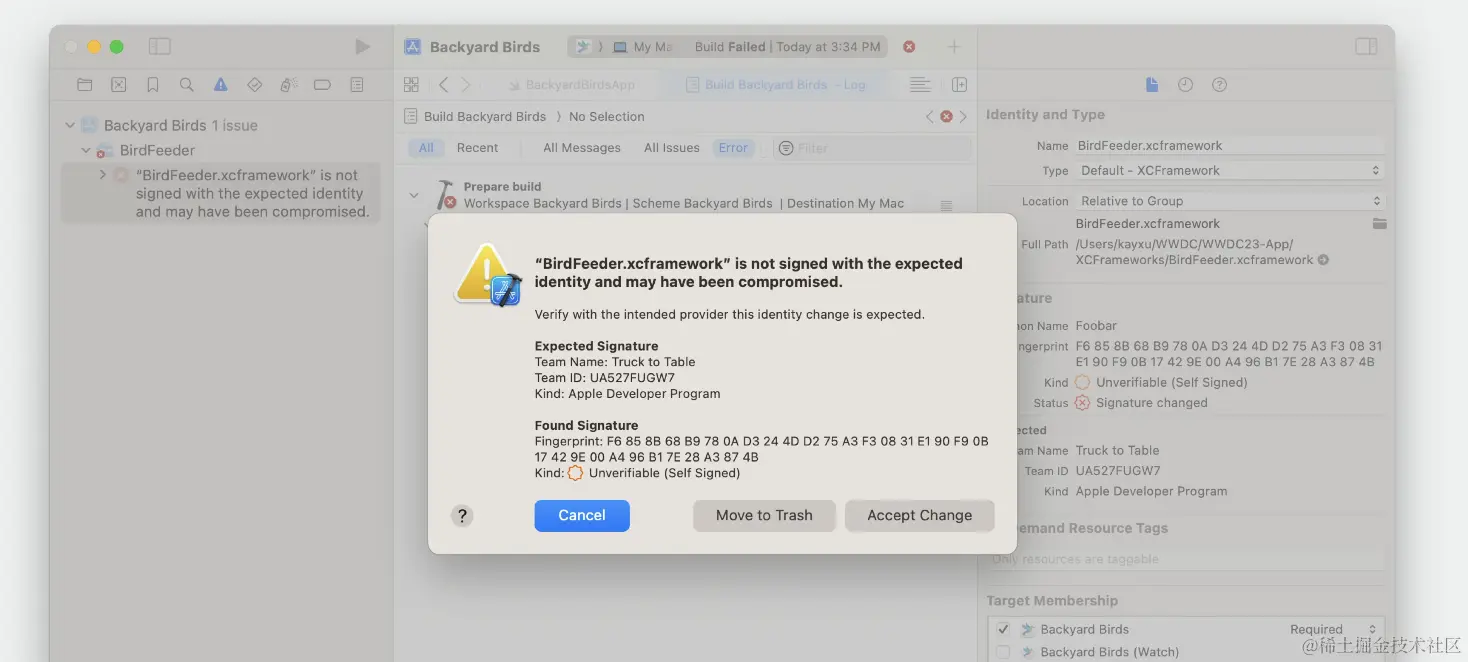Click the Unverifiable (Self Signed) kind in inspector
This screenshot has height=662, width=1468.
[x=1171, y=382]
